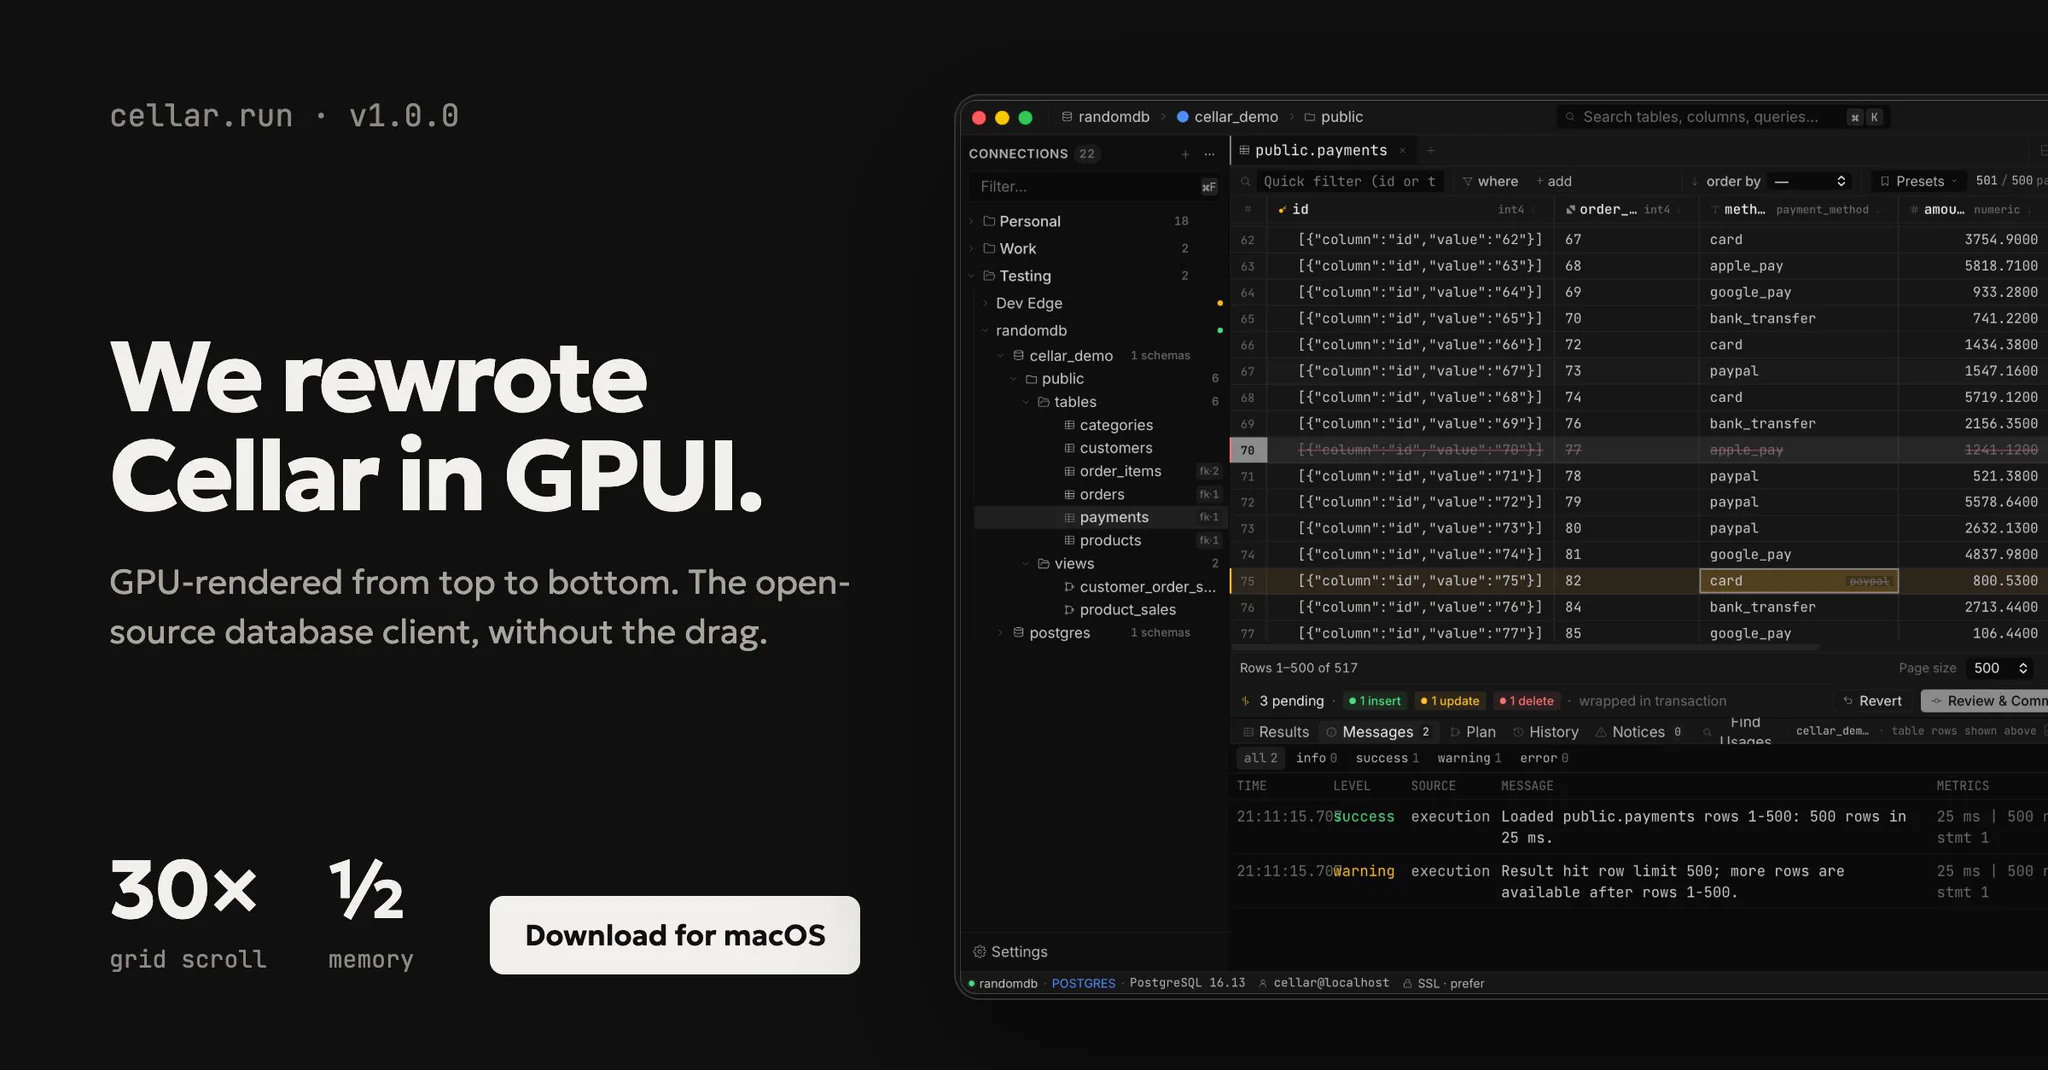Click the postgres database icon in tree
Image resolution: width=2048 pixels, height=1070 pixels.
(x=1018, y=633)
